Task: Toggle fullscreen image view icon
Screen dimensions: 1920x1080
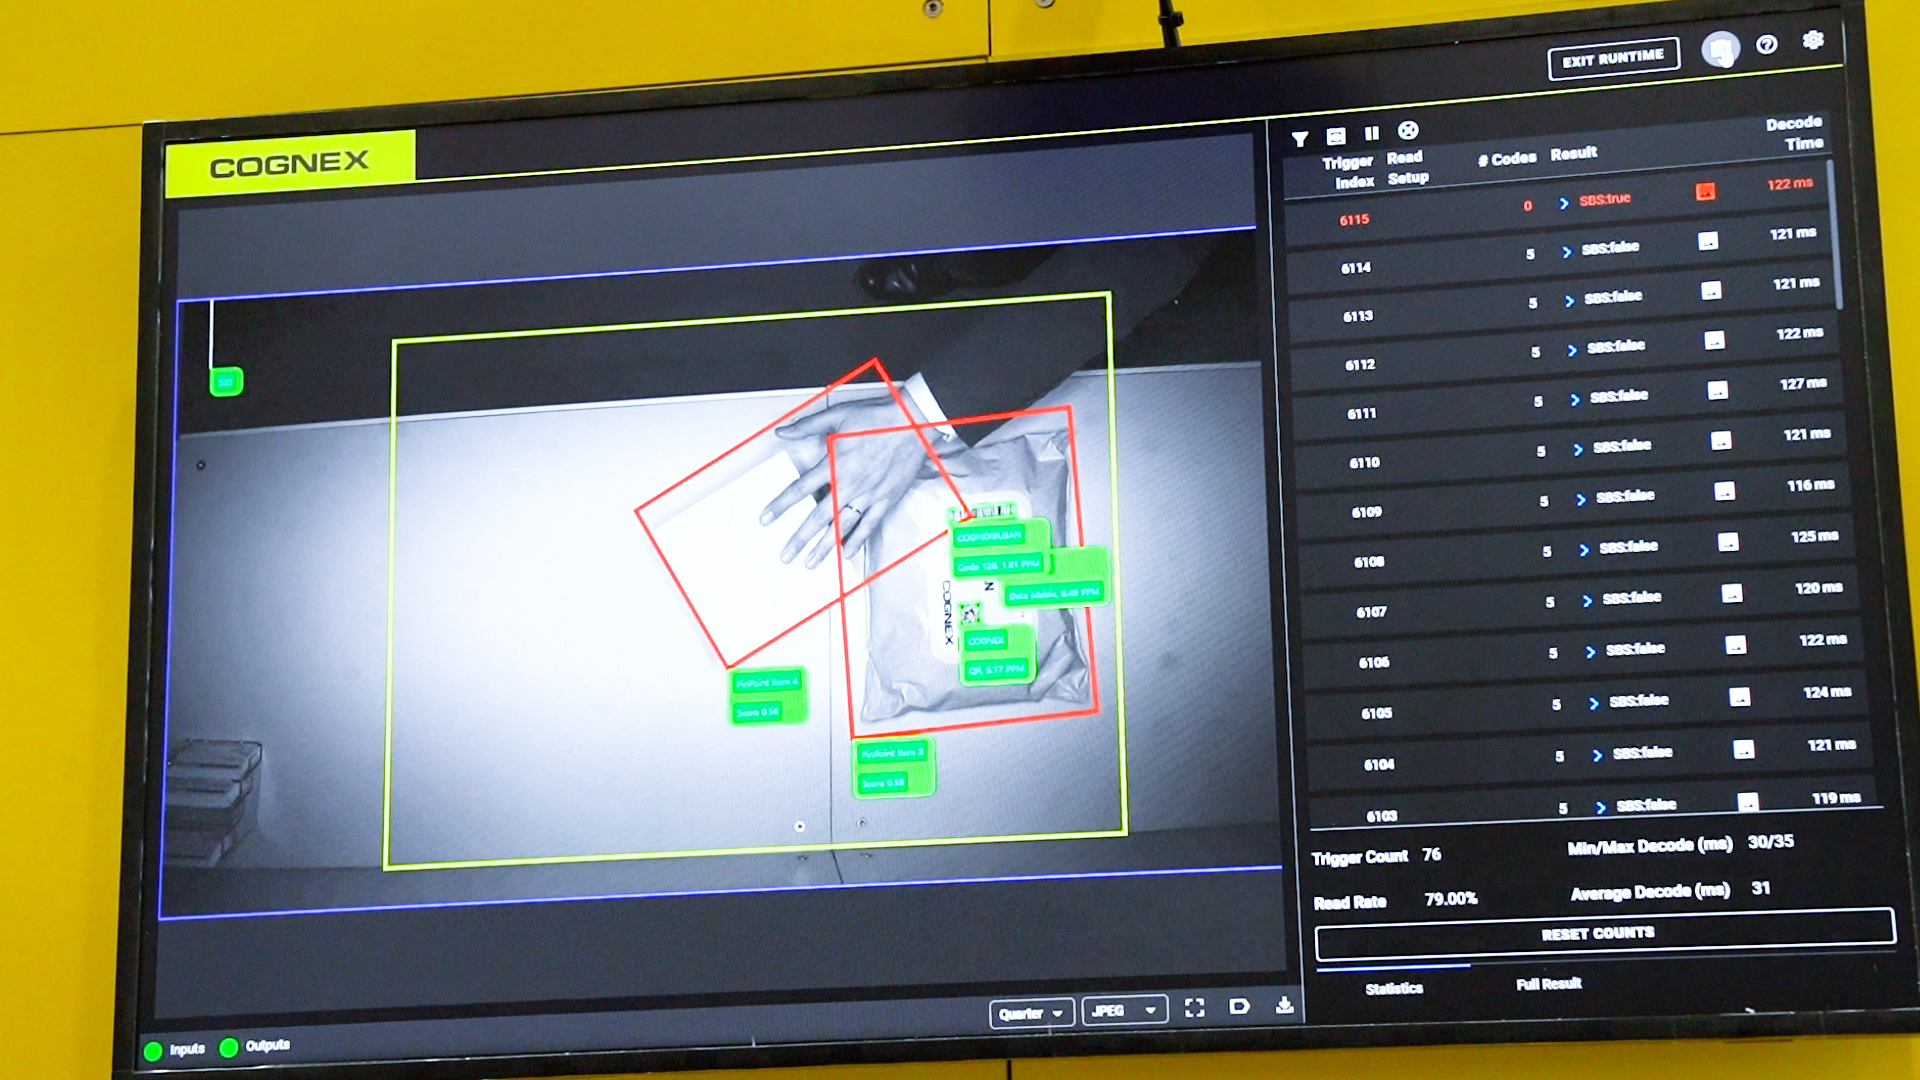Action: [x=1195, y=1008]
